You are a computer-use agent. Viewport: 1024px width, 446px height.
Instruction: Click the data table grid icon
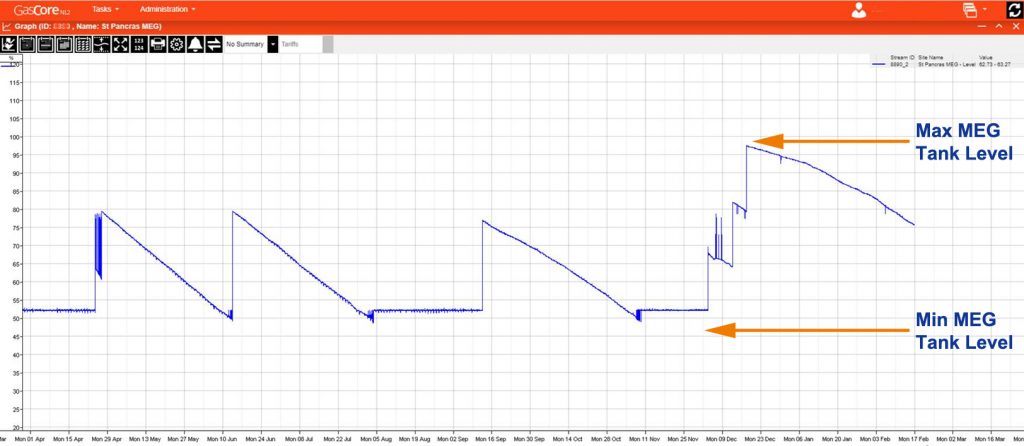(83, 44)
